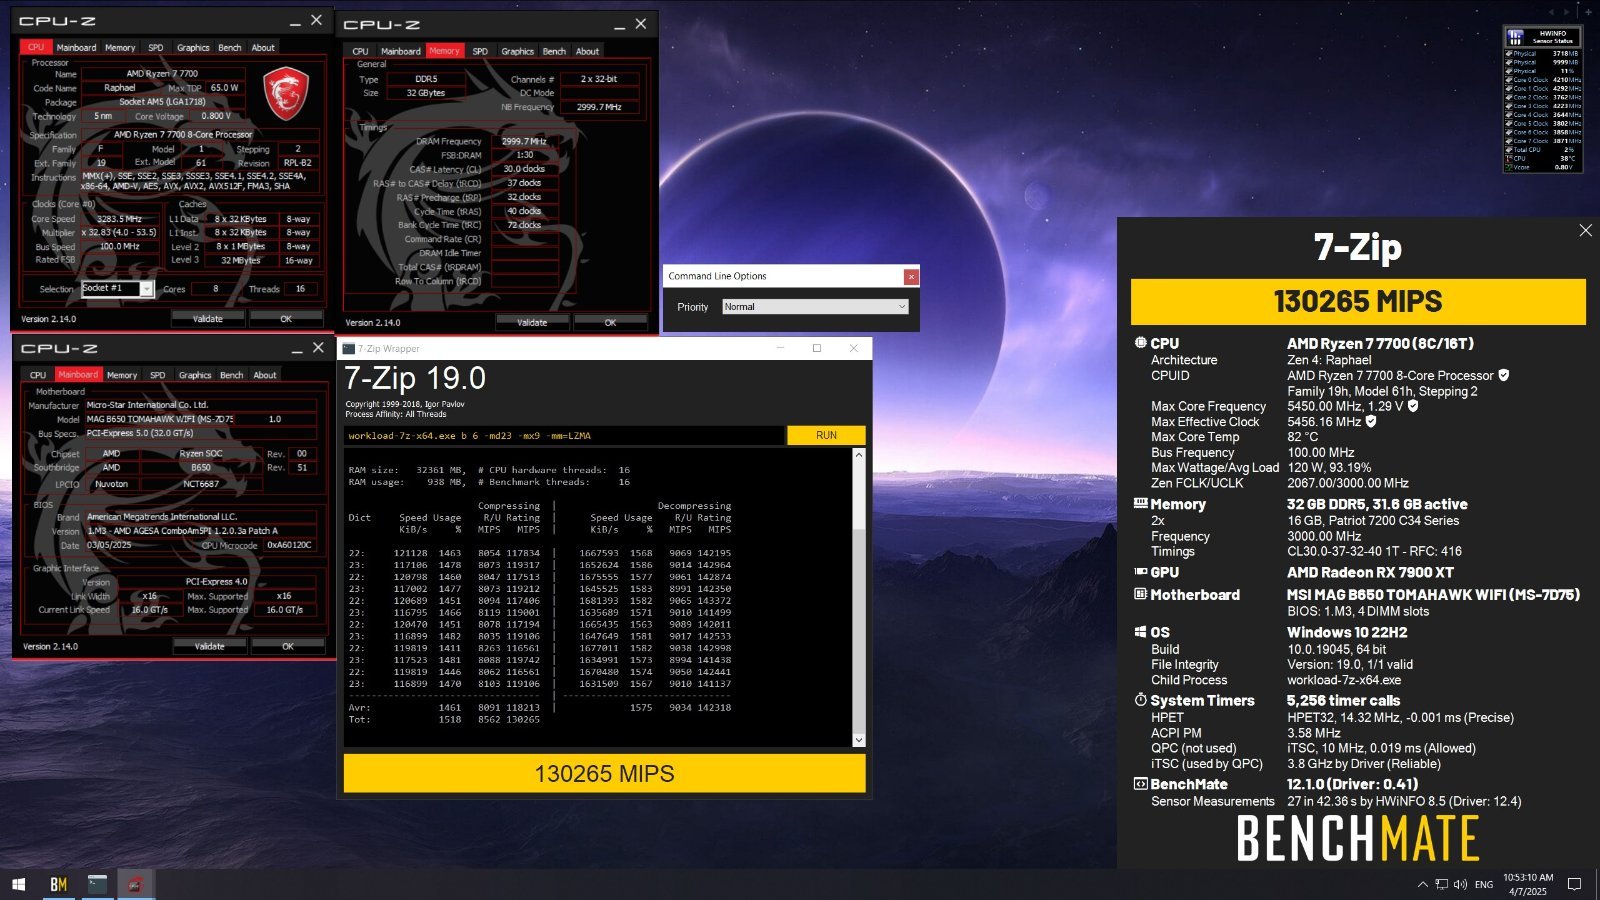Click the 130265 MIPS yellow result bar in wrapper
This screenshot has height=900, width=1600.
[604, 773]
